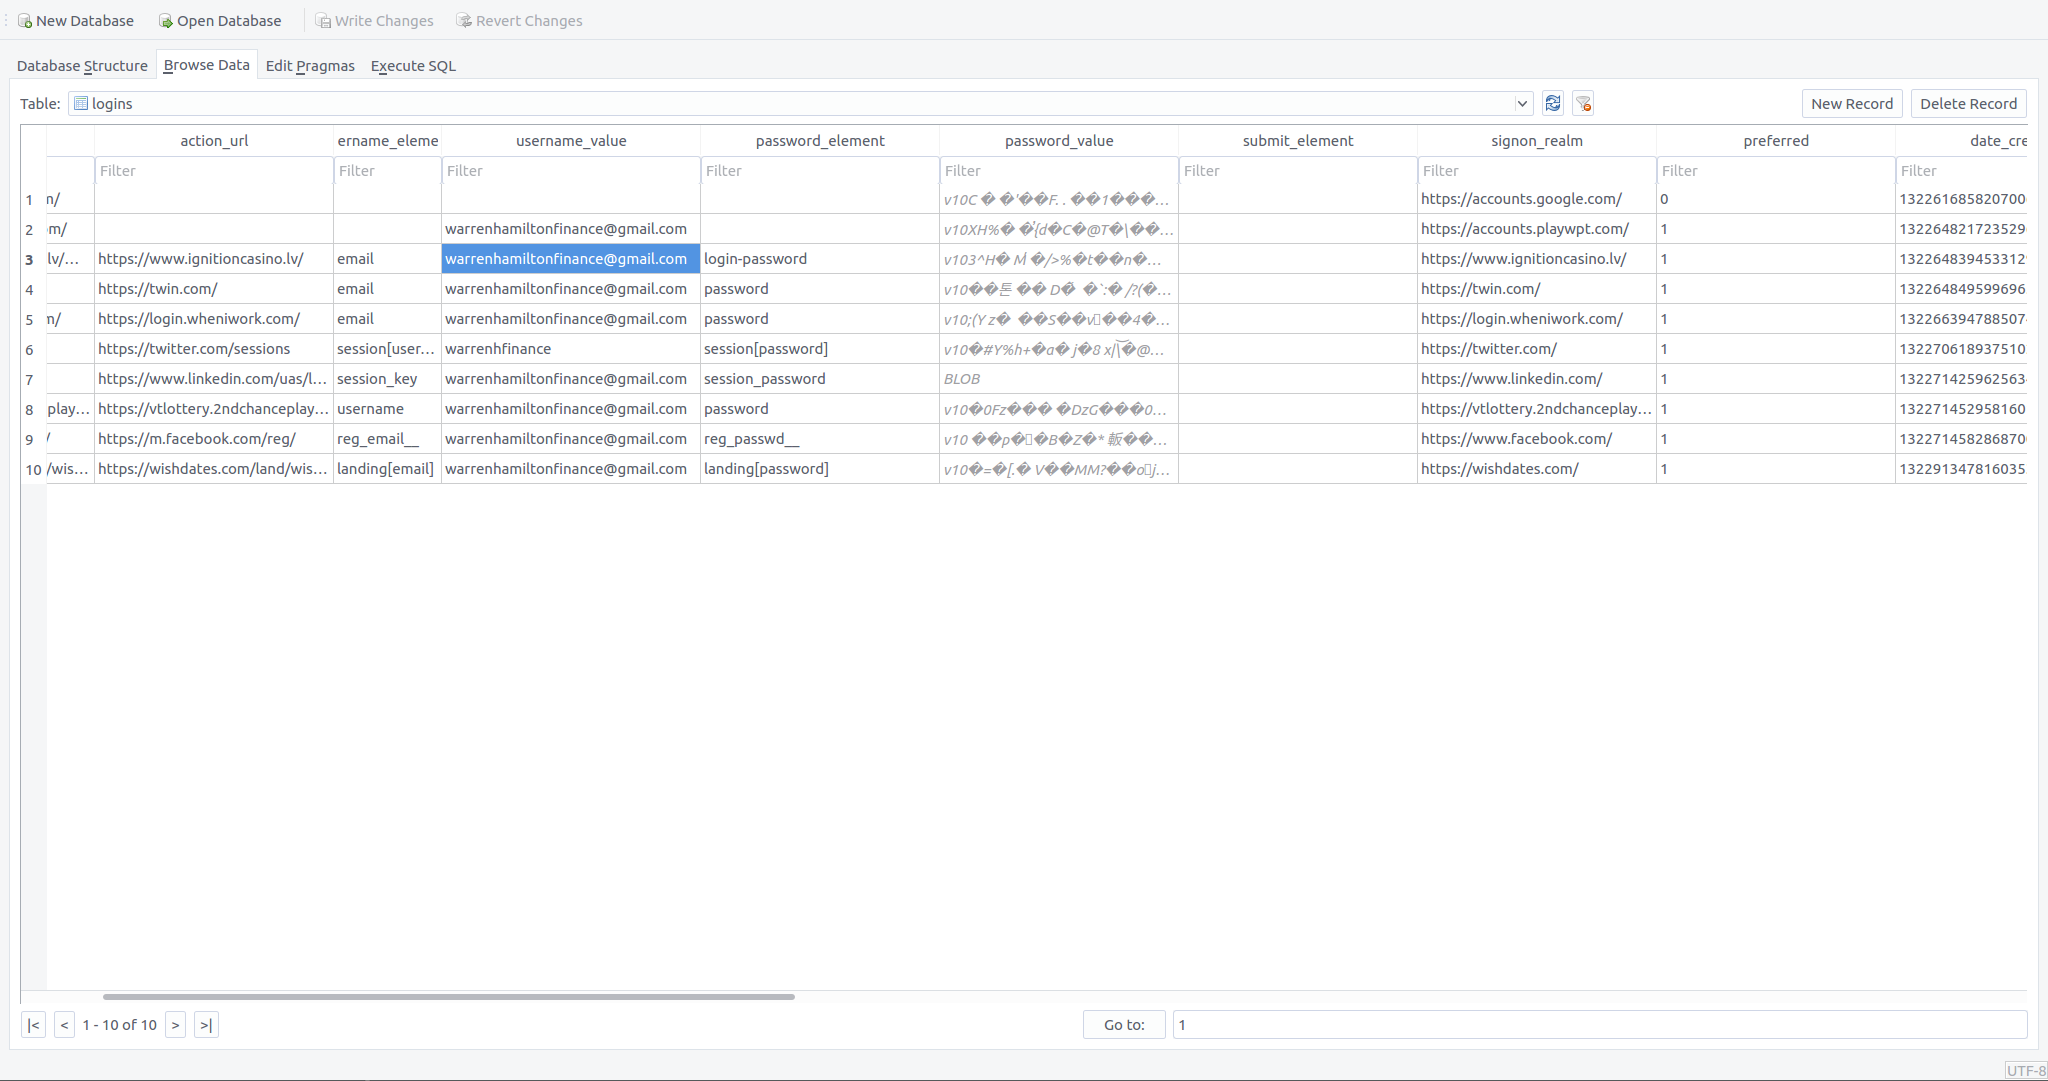The height and width of the screenshot is (1081, 2048).
Task: Open the Edit Pragmas tab
Action: 310,66
